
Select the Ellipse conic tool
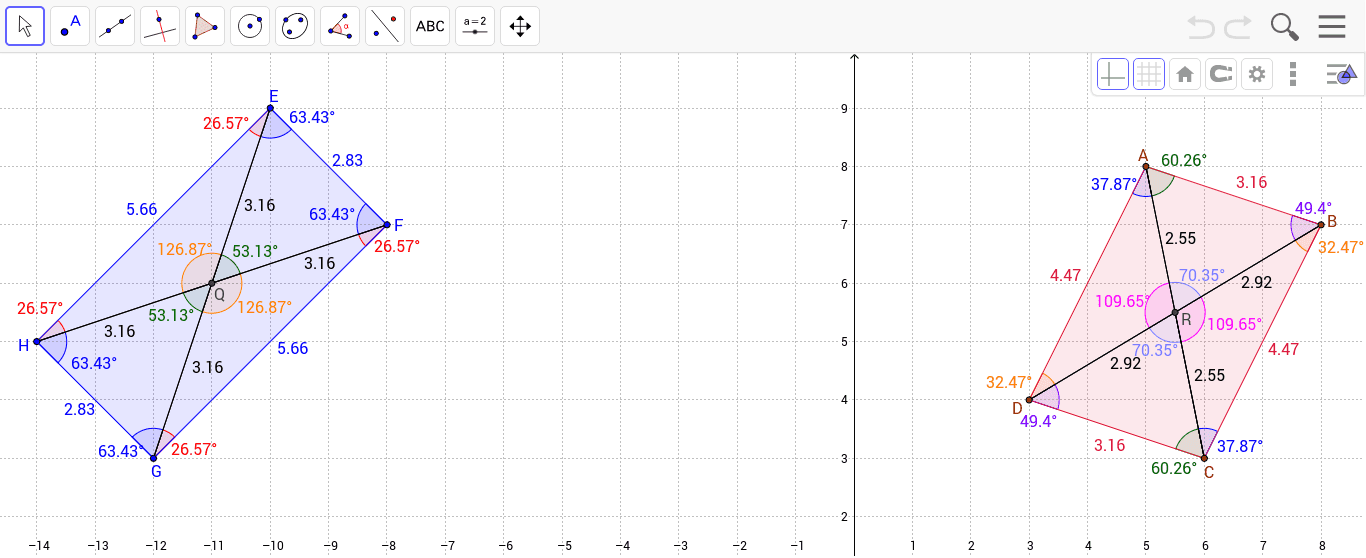(295, 26)
